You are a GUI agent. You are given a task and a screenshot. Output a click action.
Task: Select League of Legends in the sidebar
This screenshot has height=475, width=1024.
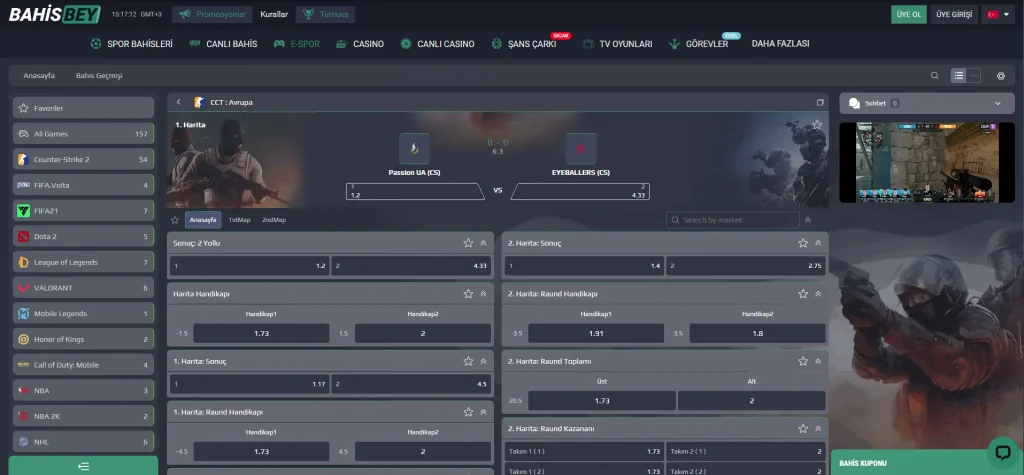click(84, 262)
